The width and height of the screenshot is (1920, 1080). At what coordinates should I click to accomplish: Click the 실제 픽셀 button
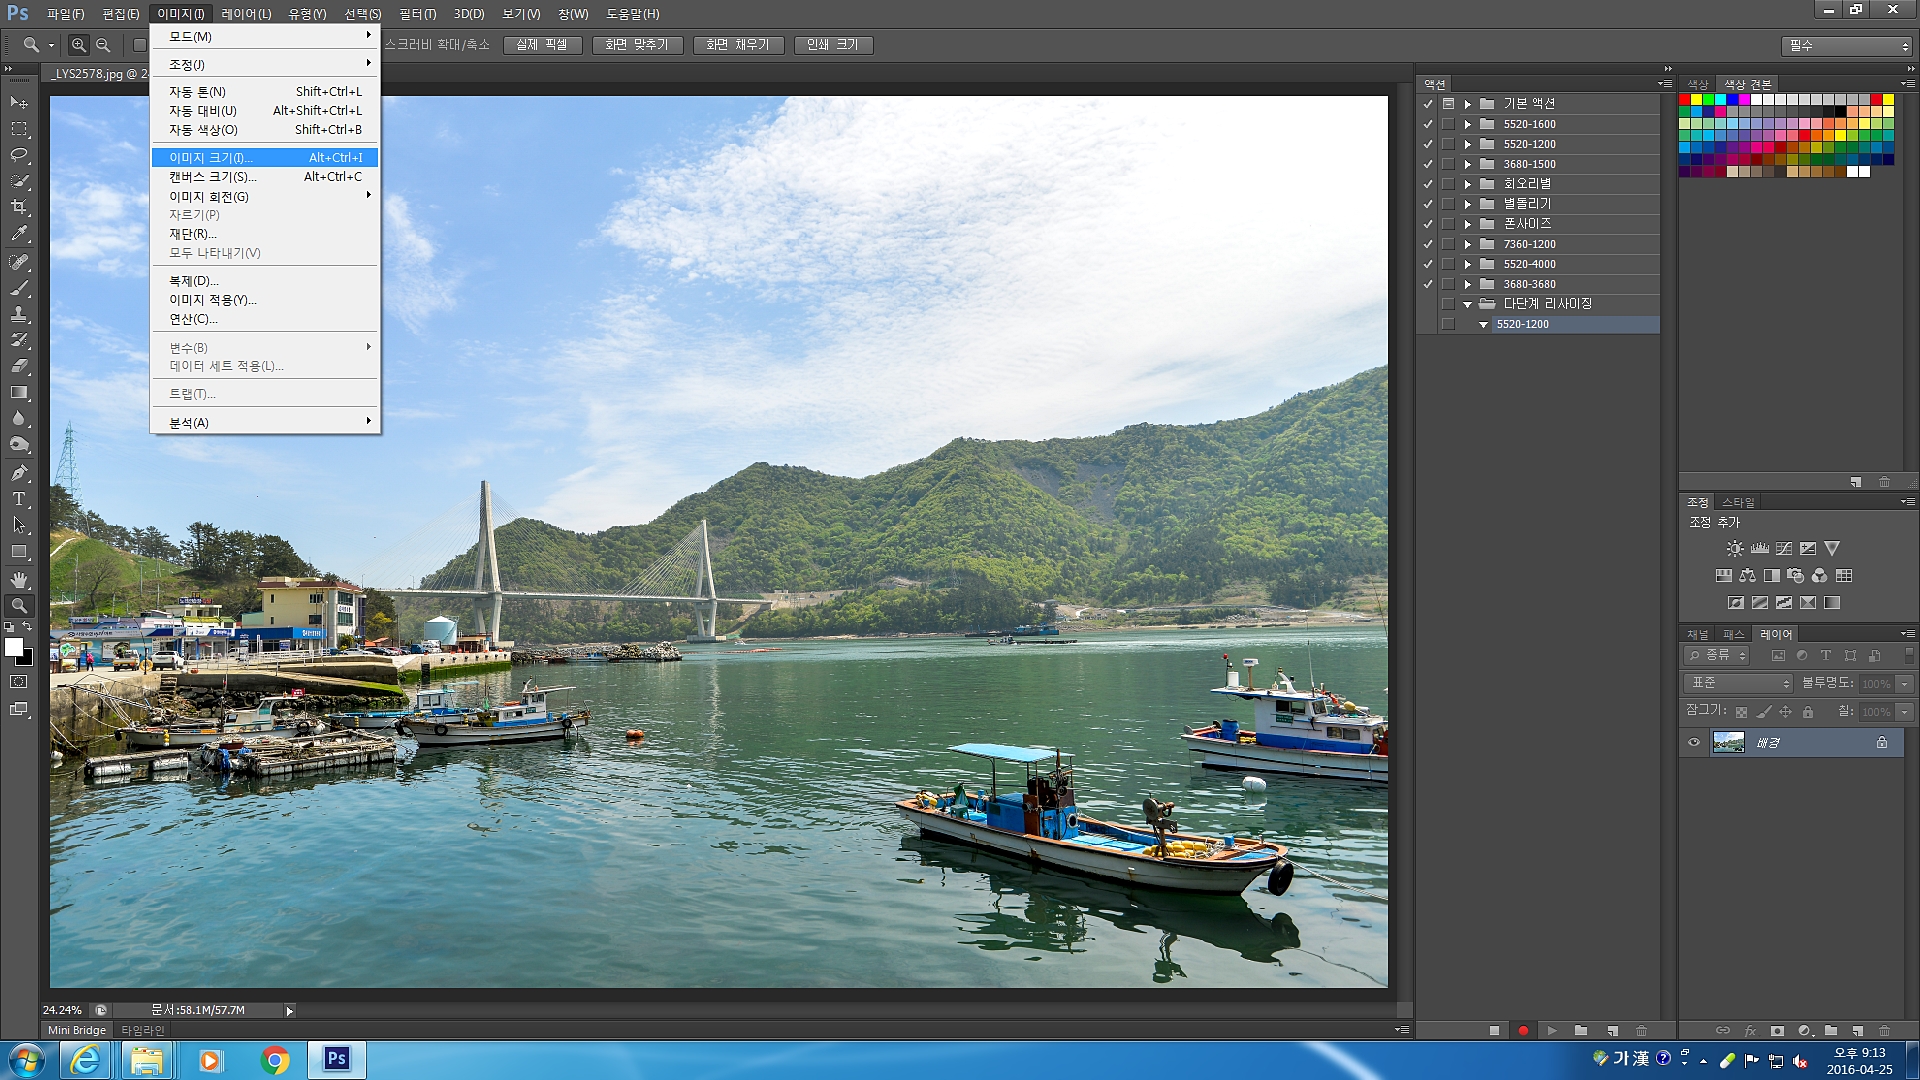[542, 45]
